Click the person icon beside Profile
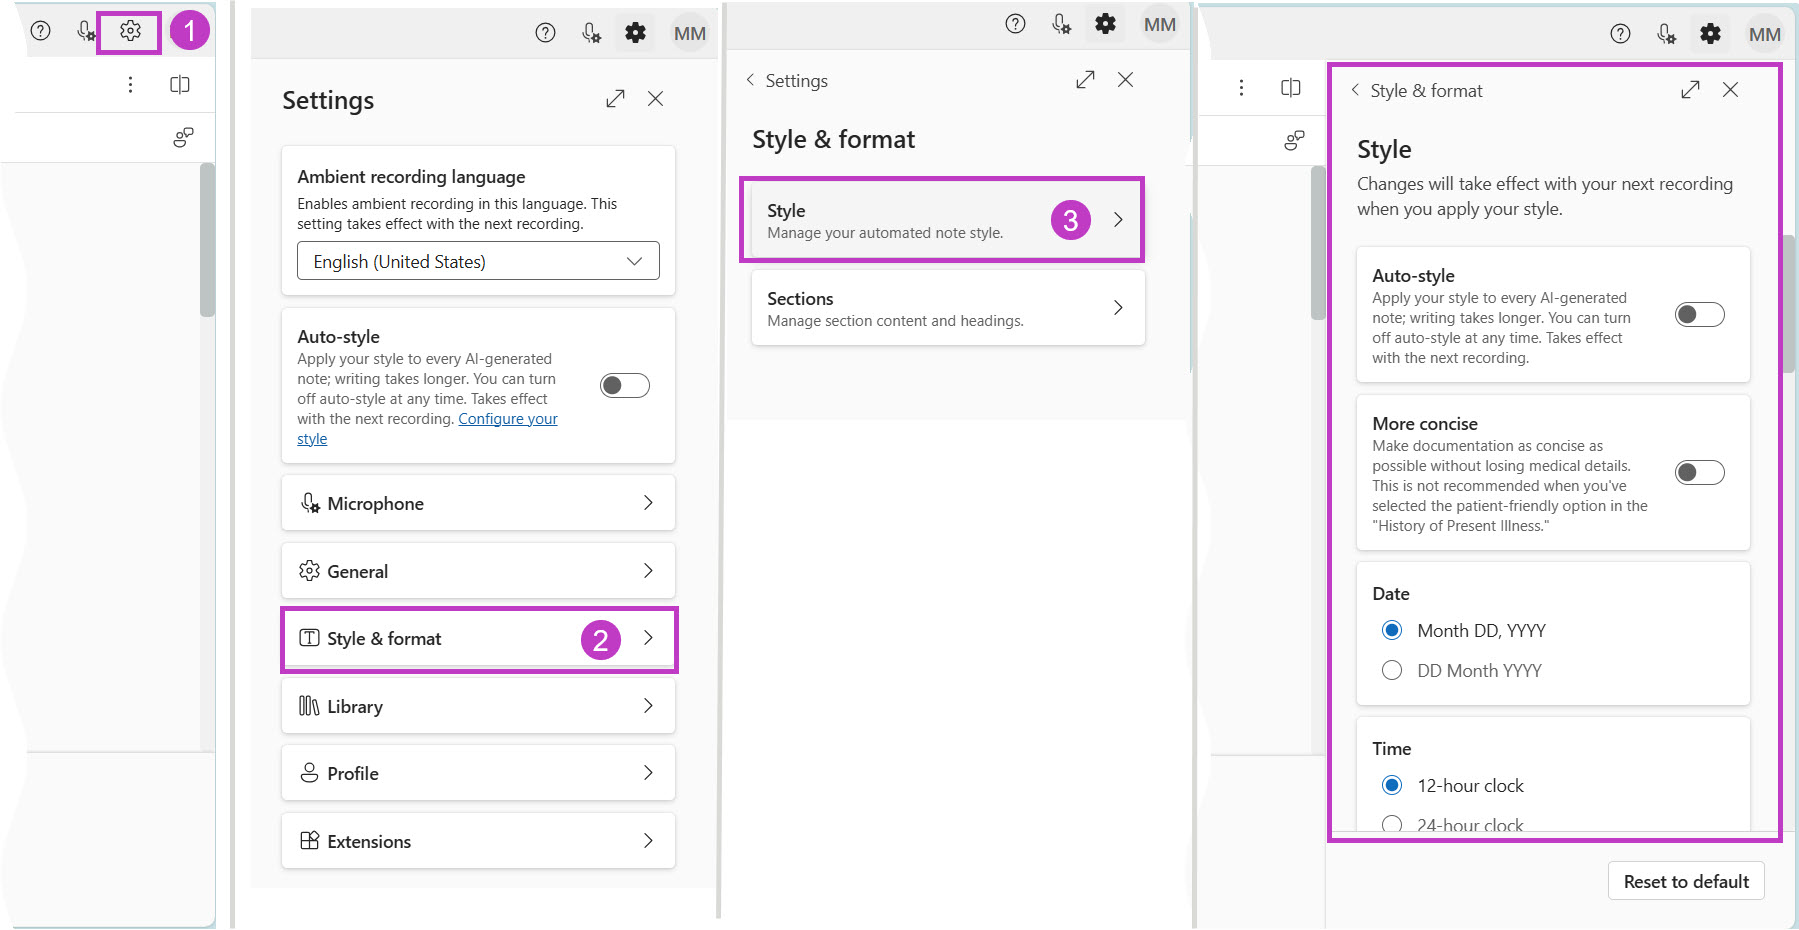This screenshot has height=930, width=1799. 309,773
